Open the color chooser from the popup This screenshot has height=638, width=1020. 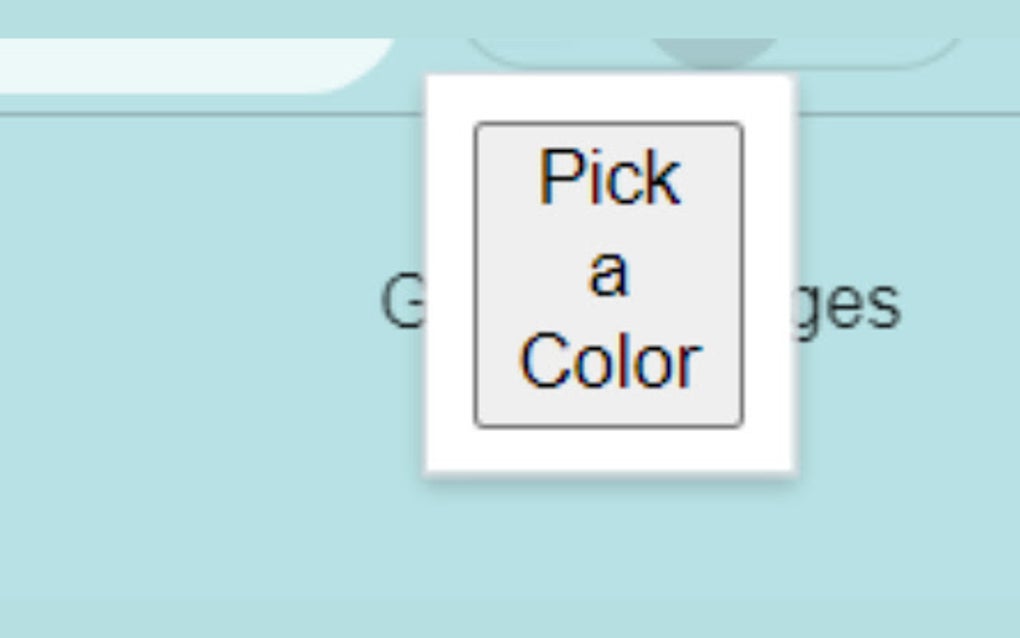point(607,272)
